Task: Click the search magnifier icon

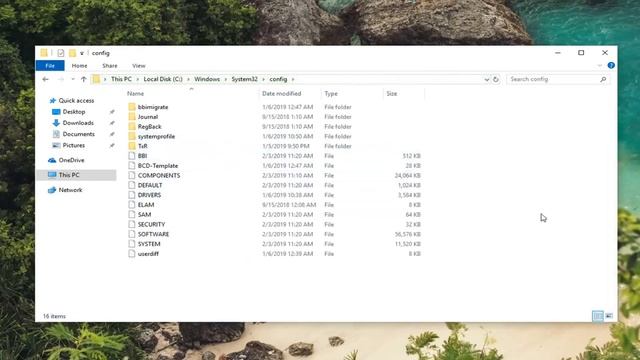Action: pos(603,79)
